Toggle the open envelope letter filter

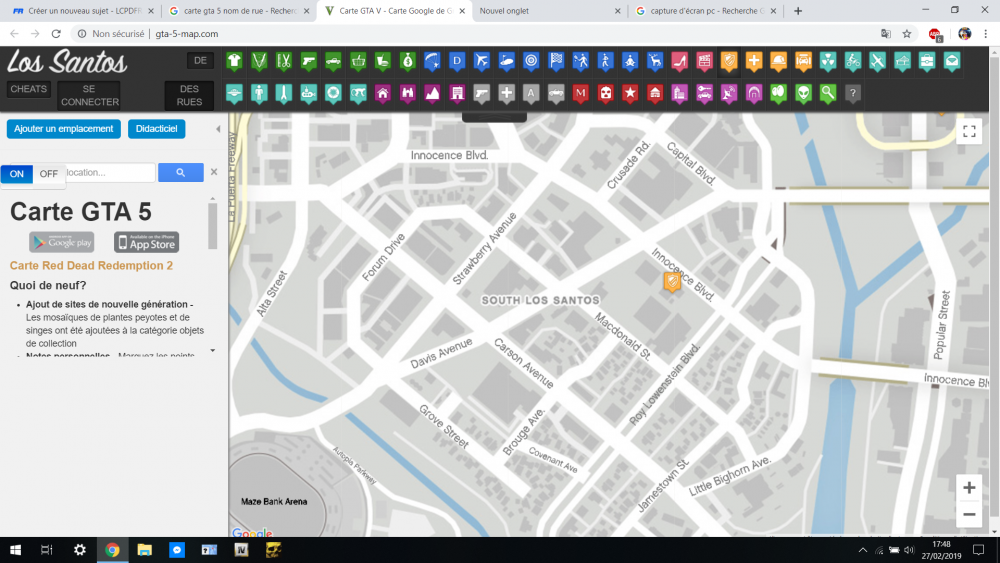click(x=952, y=62)
